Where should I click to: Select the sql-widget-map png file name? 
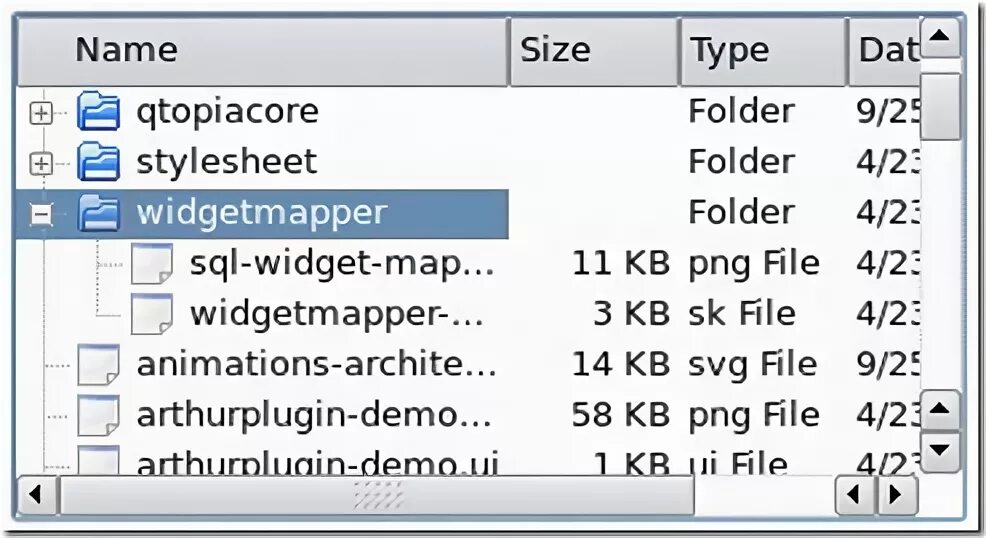342,263
